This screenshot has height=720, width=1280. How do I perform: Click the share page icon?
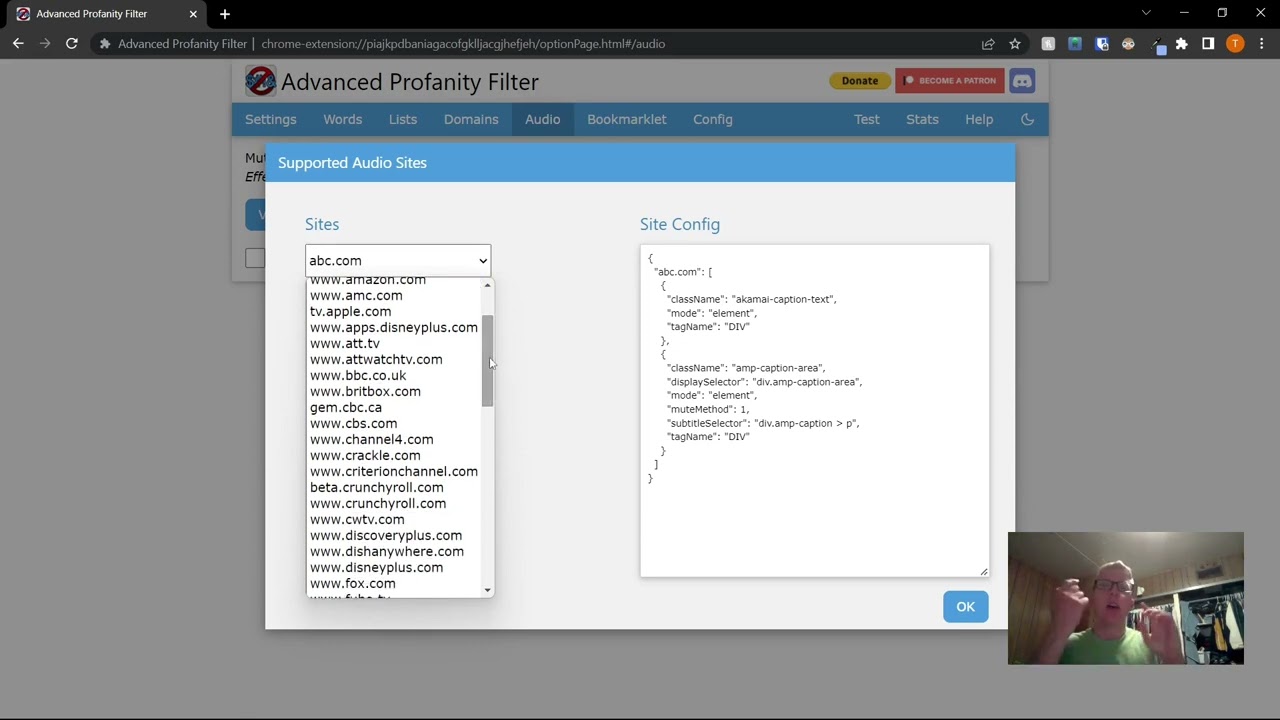point(988,44)
